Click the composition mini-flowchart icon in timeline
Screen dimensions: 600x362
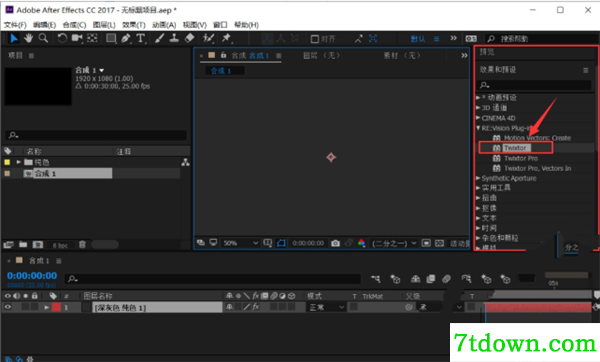tap(376, 279)
